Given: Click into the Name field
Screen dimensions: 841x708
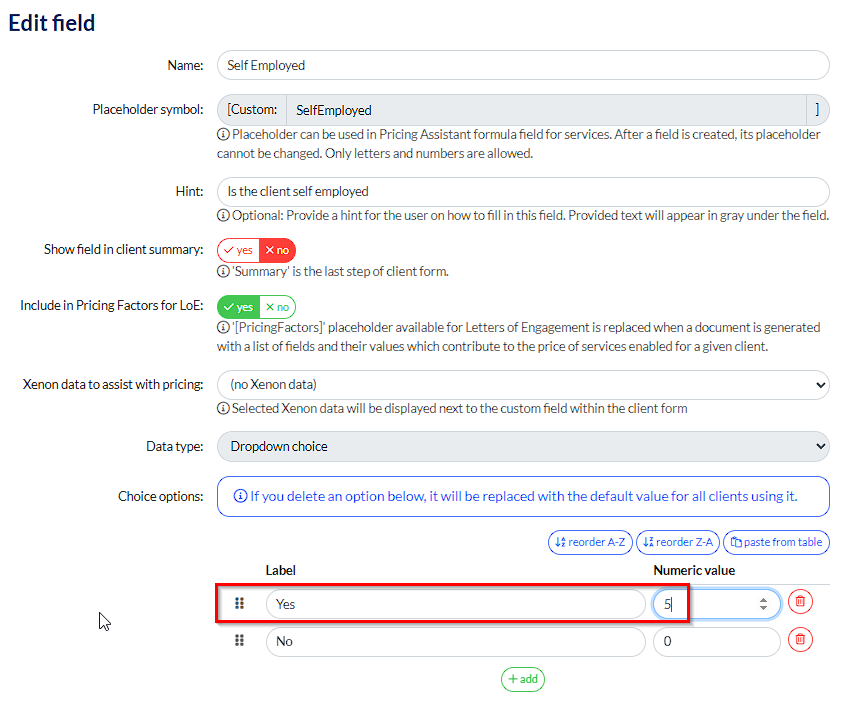Looking at the screenshot, I should 523,65.
